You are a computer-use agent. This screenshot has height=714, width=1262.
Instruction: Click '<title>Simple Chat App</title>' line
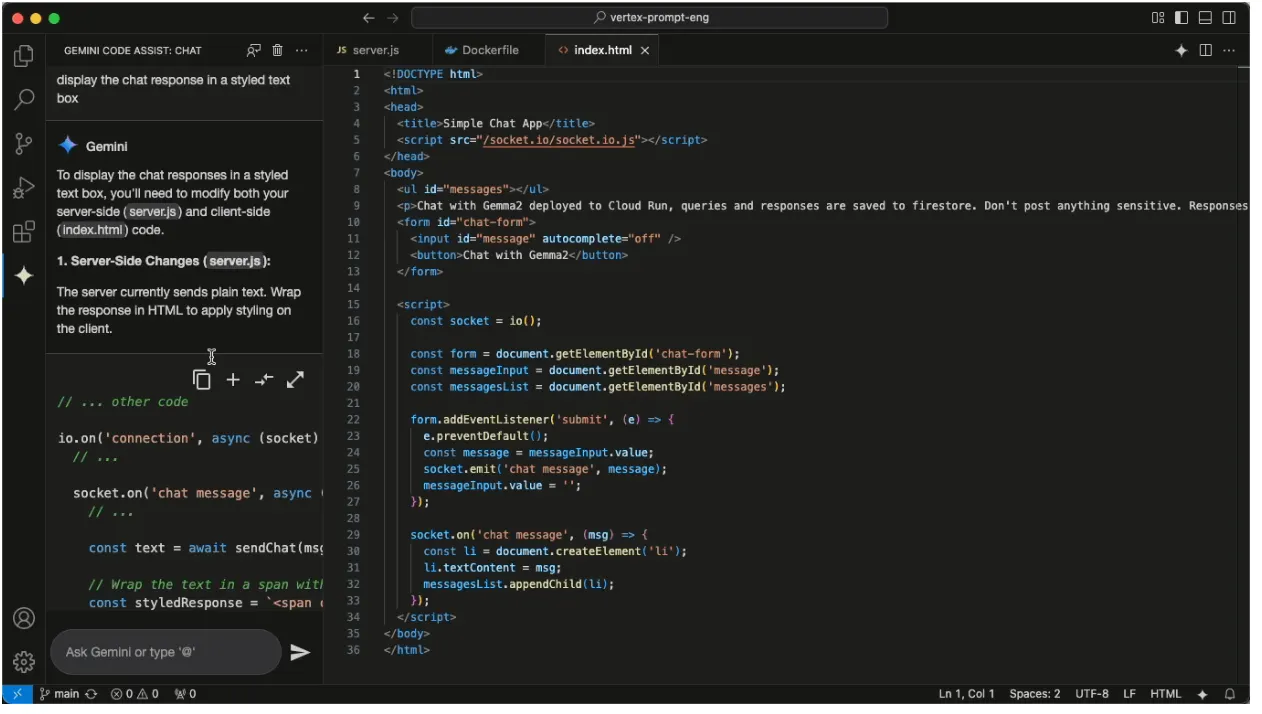496,124
